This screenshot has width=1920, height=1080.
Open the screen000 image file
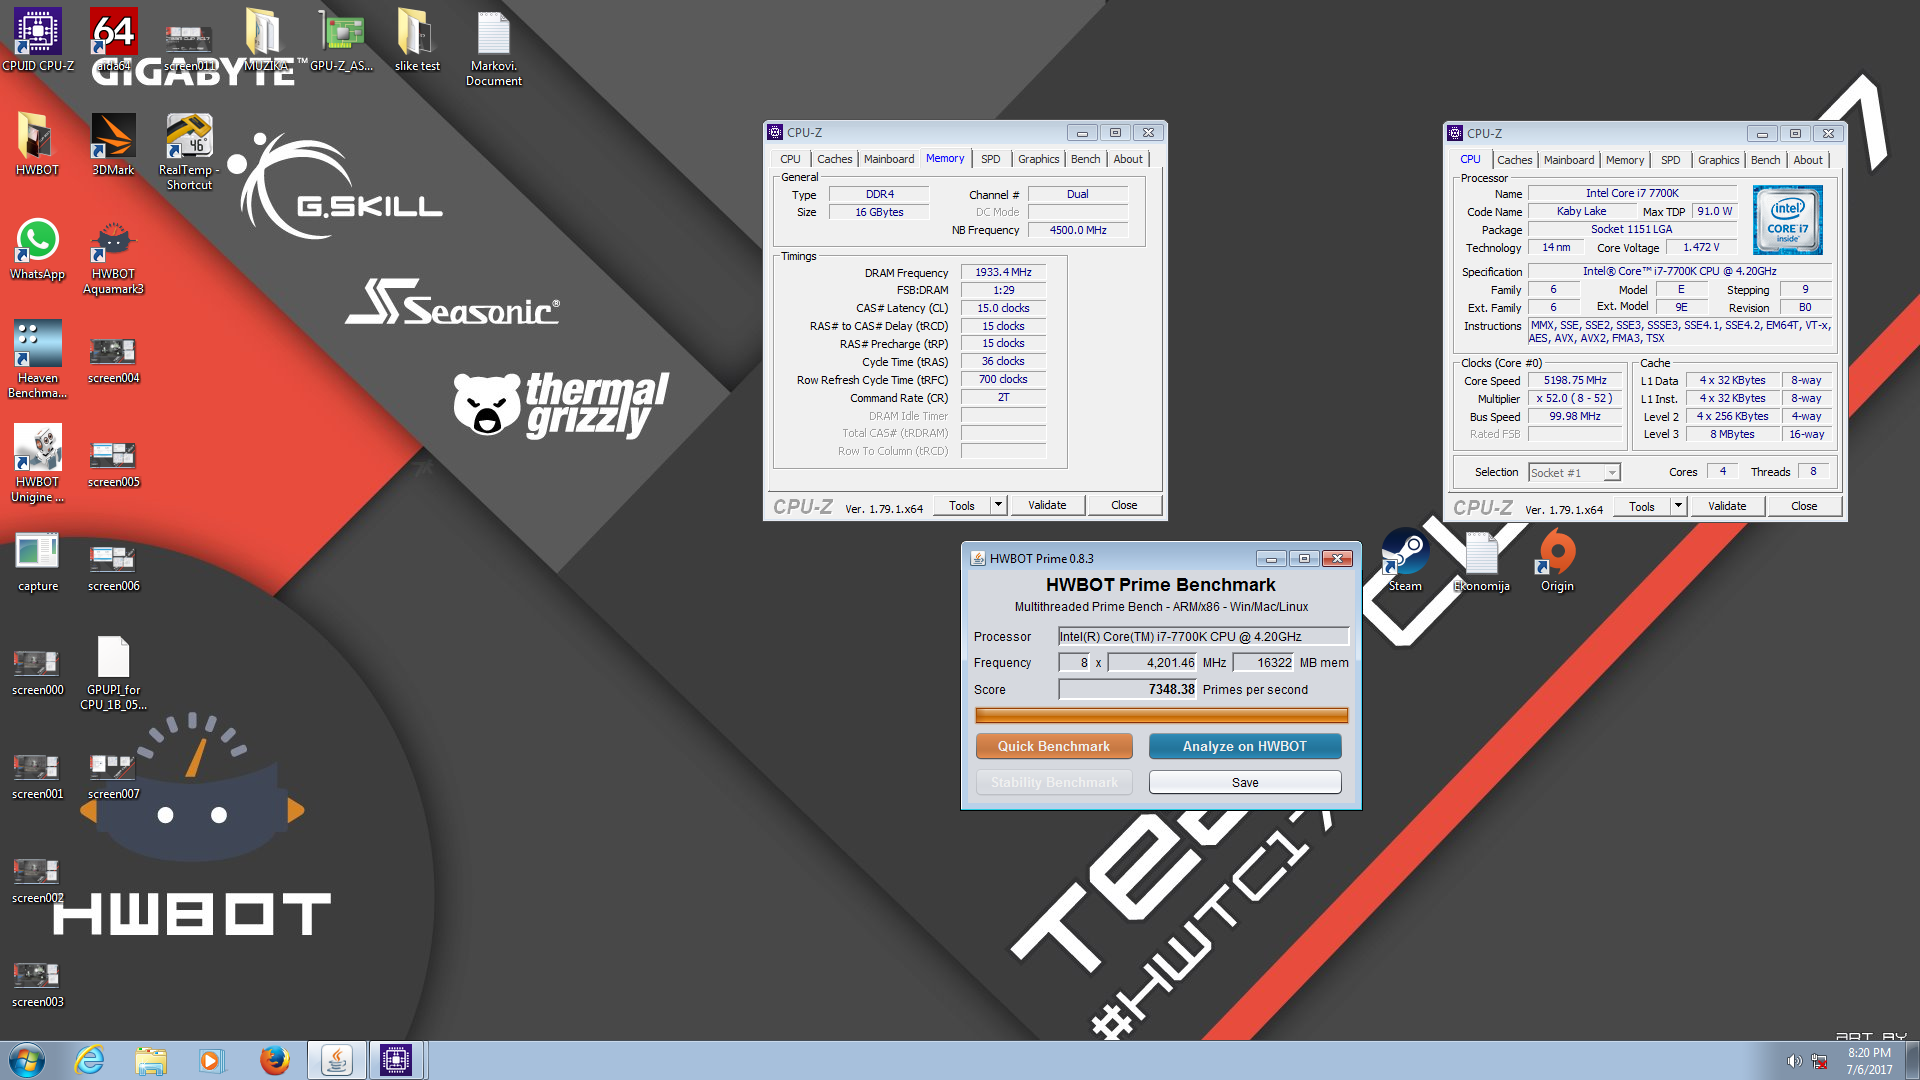pyautogui.click(x=37, y=672)
